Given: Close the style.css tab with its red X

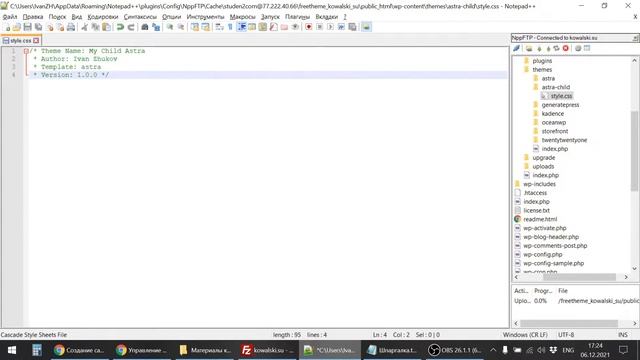Looking at the screenshot, I should pos(36,40).
